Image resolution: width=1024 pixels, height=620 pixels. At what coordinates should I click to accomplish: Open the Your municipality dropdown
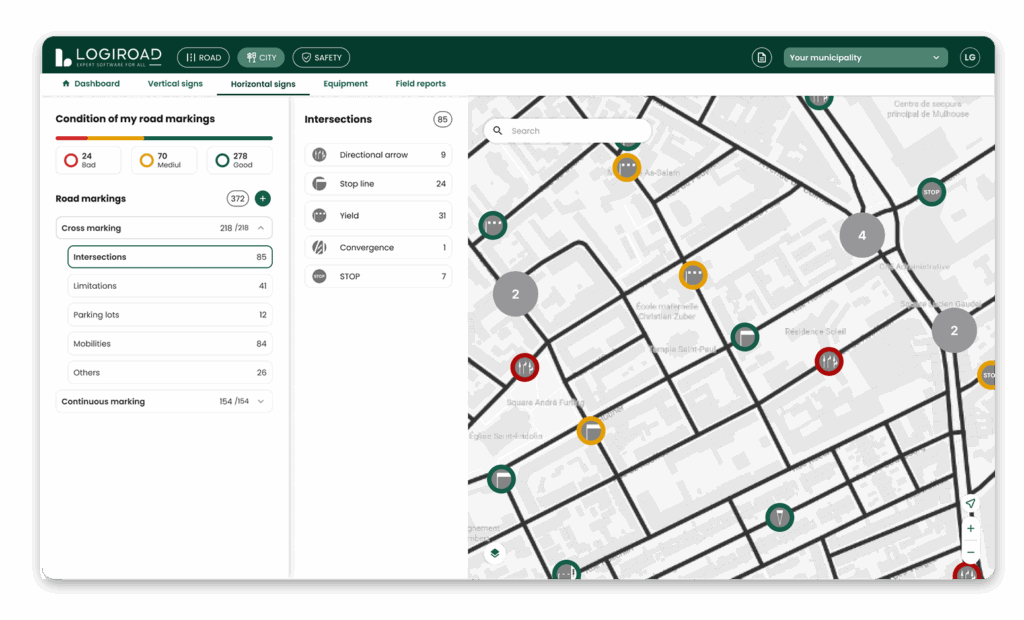(865, 58)
